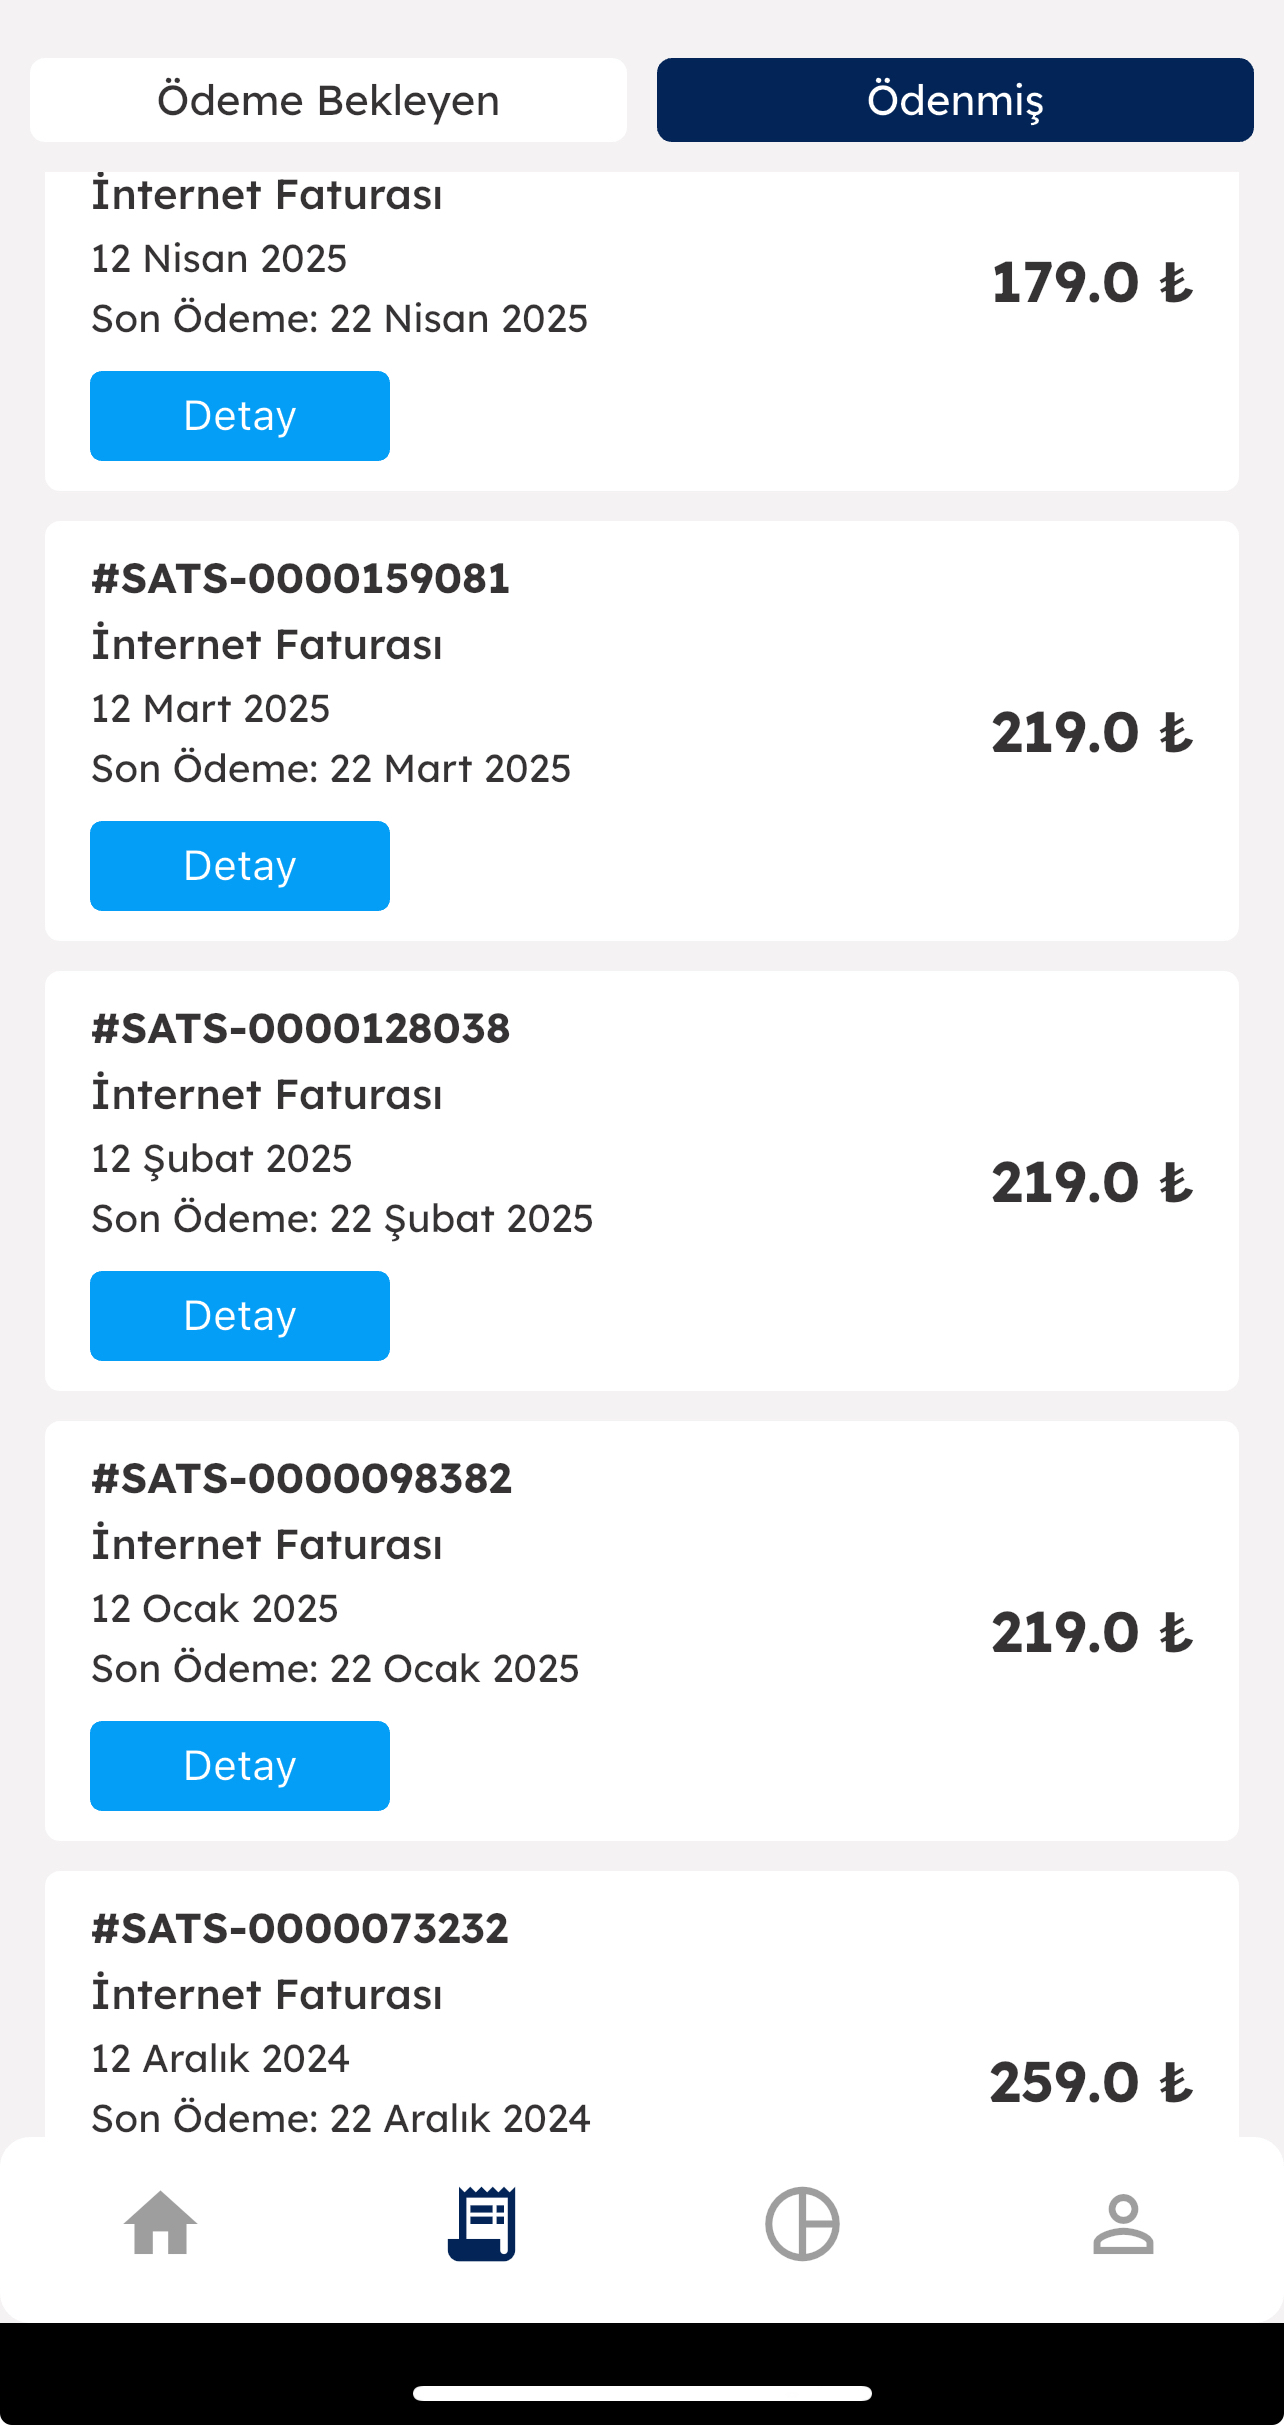The width and height of the screenshot is (1284, 2425).
Task: Tap invoice number #SATS-0000073232
Action: [x=299, y=1929]
